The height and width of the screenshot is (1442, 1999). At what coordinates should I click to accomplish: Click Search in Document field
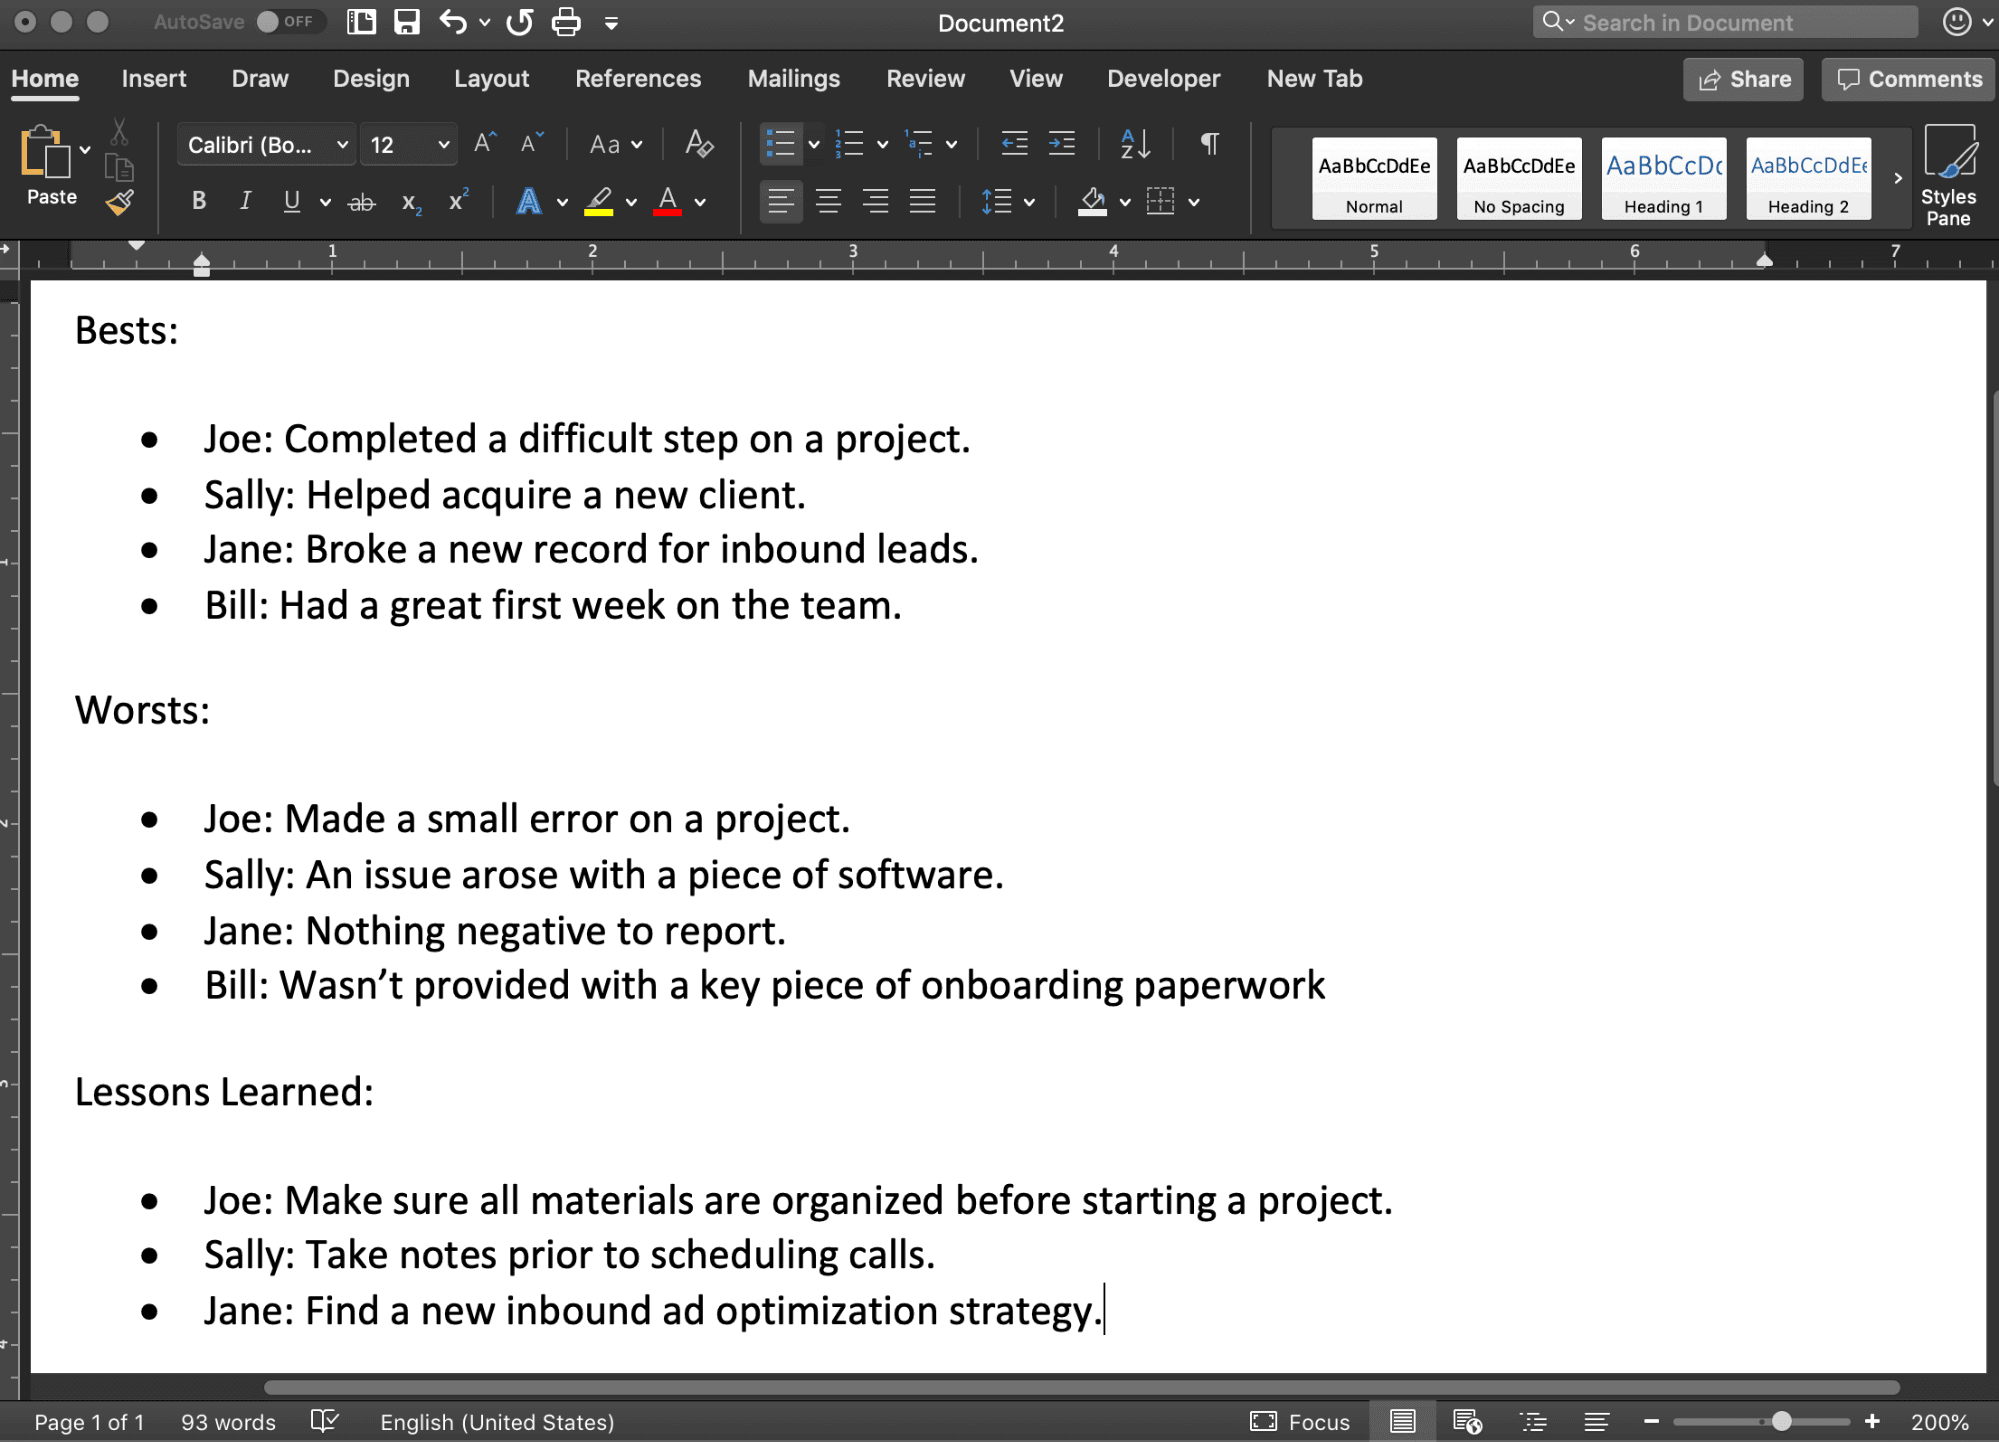[x=1725, y=22]
